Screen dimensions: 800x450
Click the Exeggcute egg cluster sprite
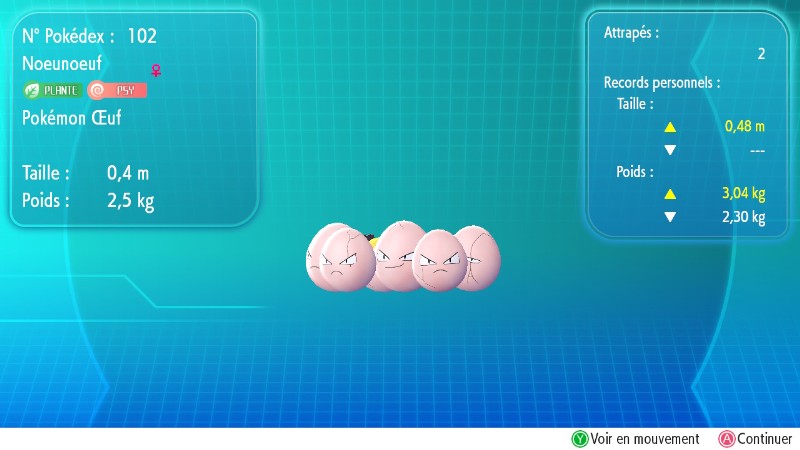click(402, 258)
